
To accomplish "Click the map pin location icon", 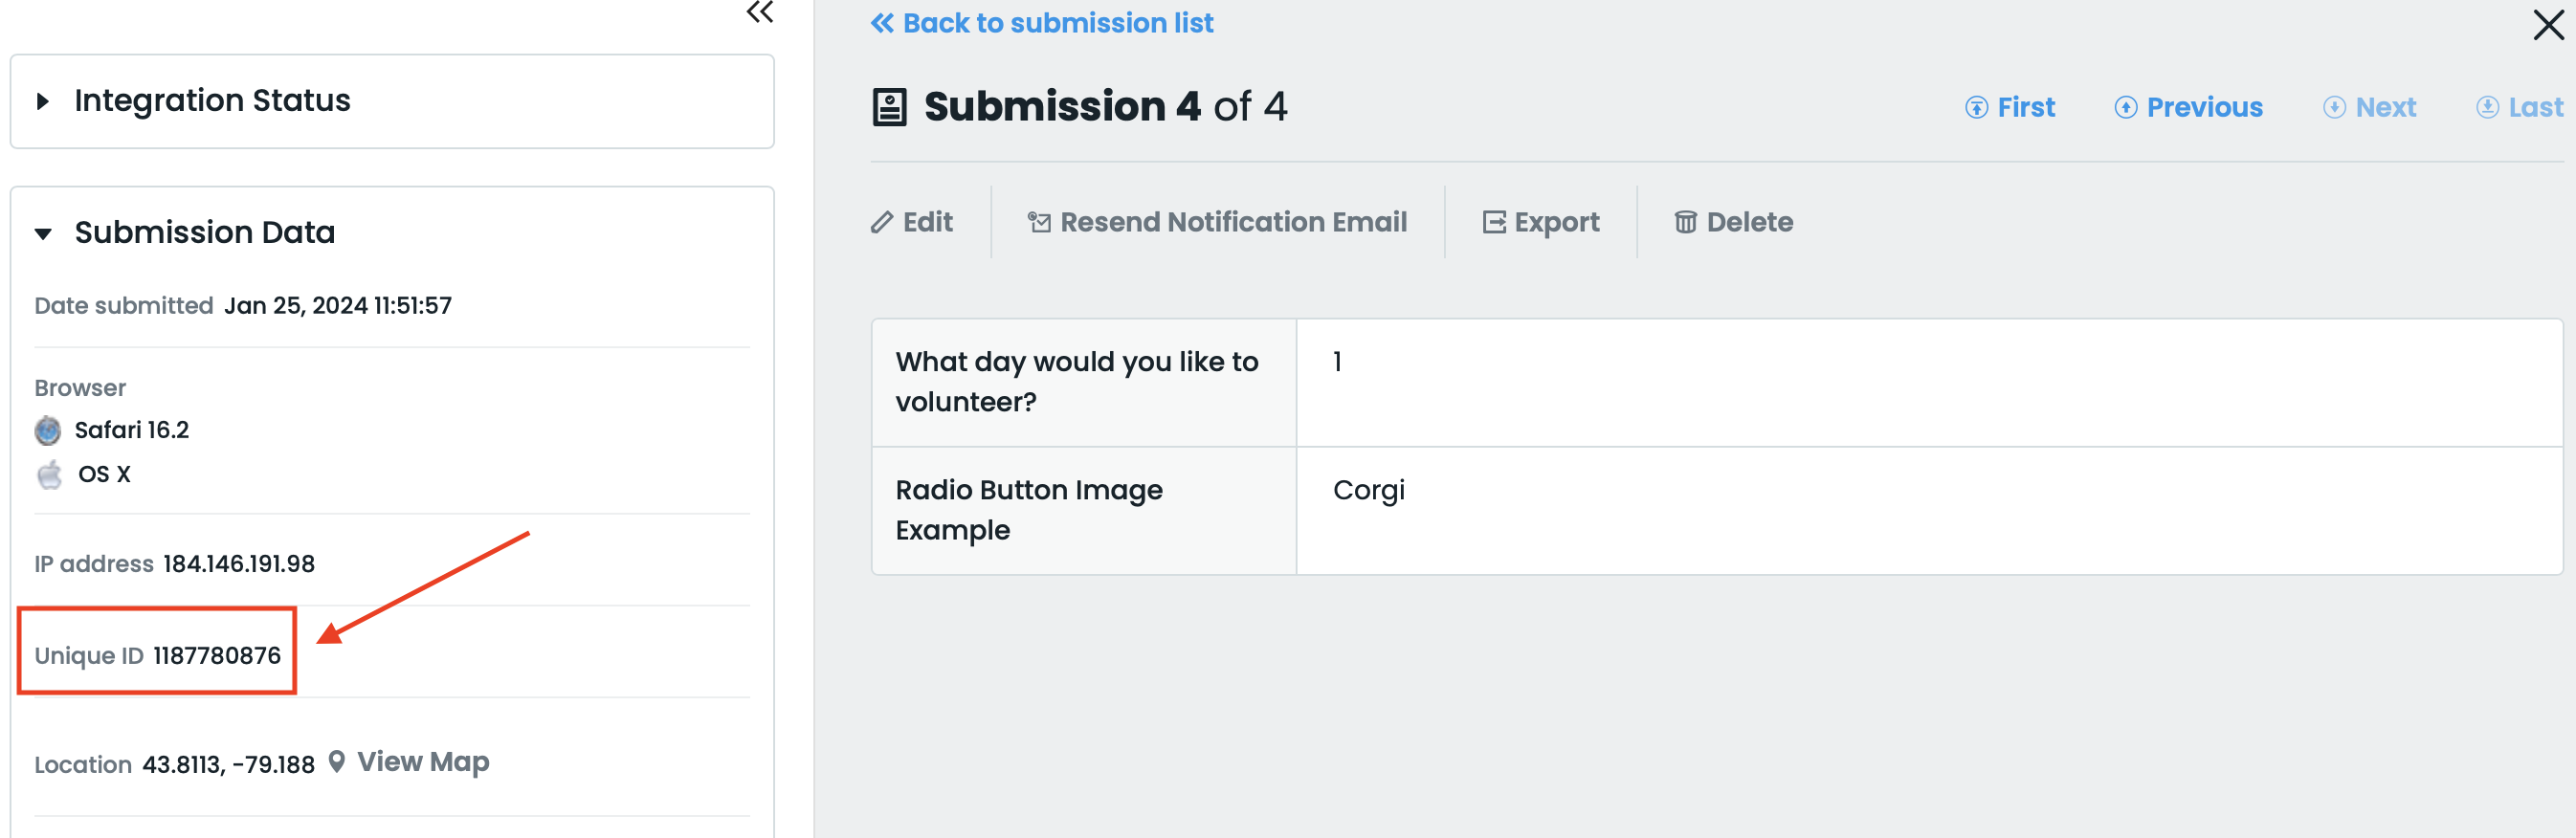I will [x=337, y=762].
